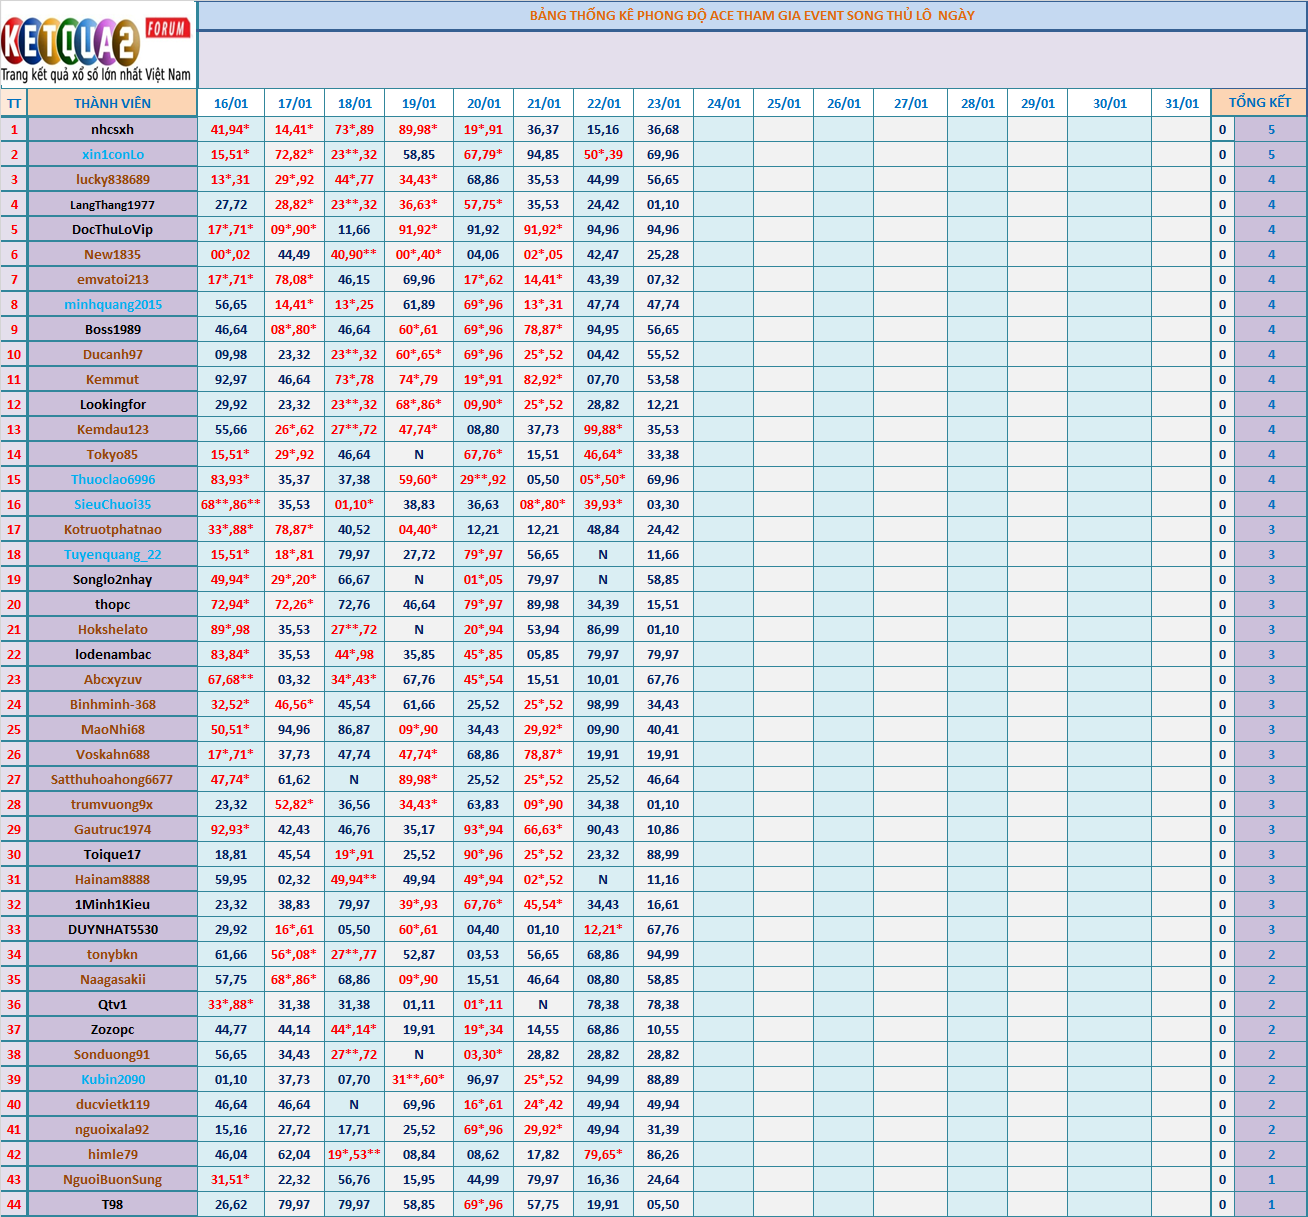This screenshot has height=1217, width=1308.
Task: Select member name Ducanh97
Action: (112, 354)
